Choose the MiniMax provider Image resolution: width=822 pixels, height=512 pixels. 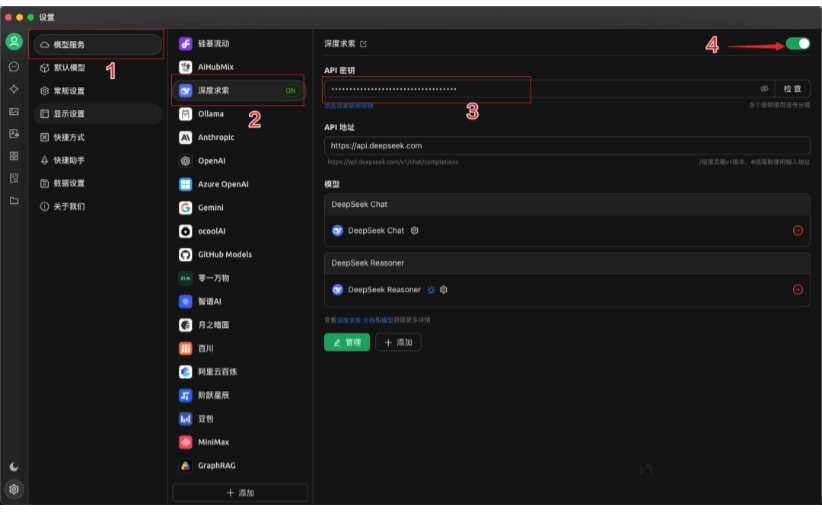[240, 442]
